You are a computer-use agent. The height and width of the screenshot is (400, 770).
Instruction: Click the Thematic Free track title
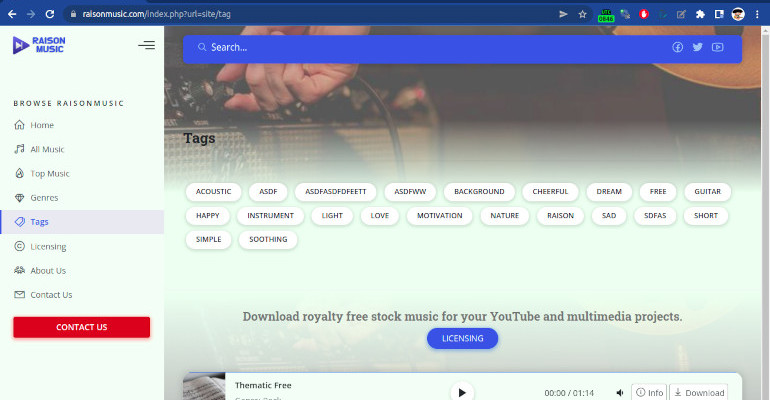tap(263, 385)
